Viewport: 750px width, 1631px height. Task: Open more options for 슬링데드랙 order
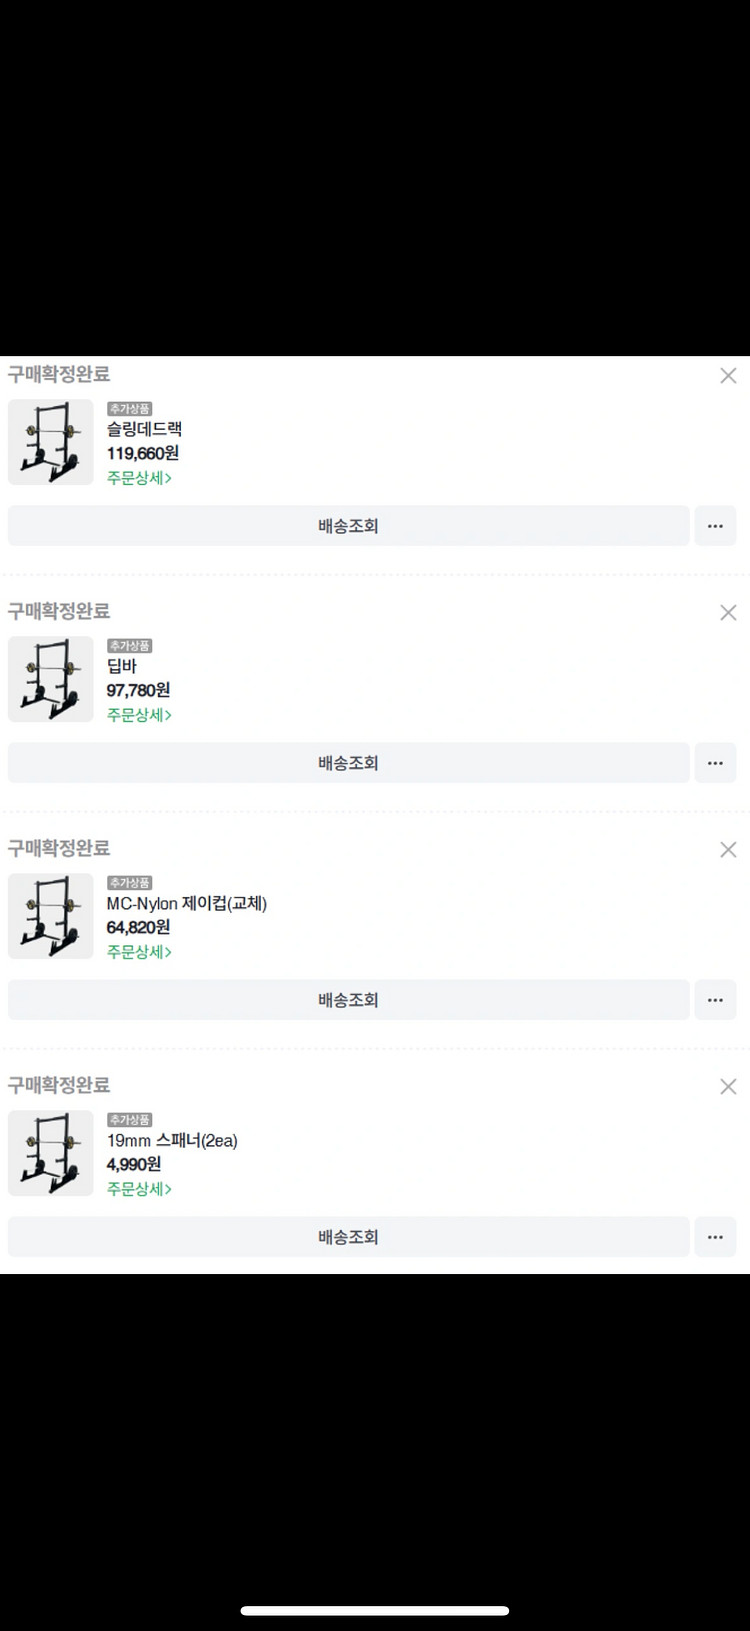(x=715, y=526)
